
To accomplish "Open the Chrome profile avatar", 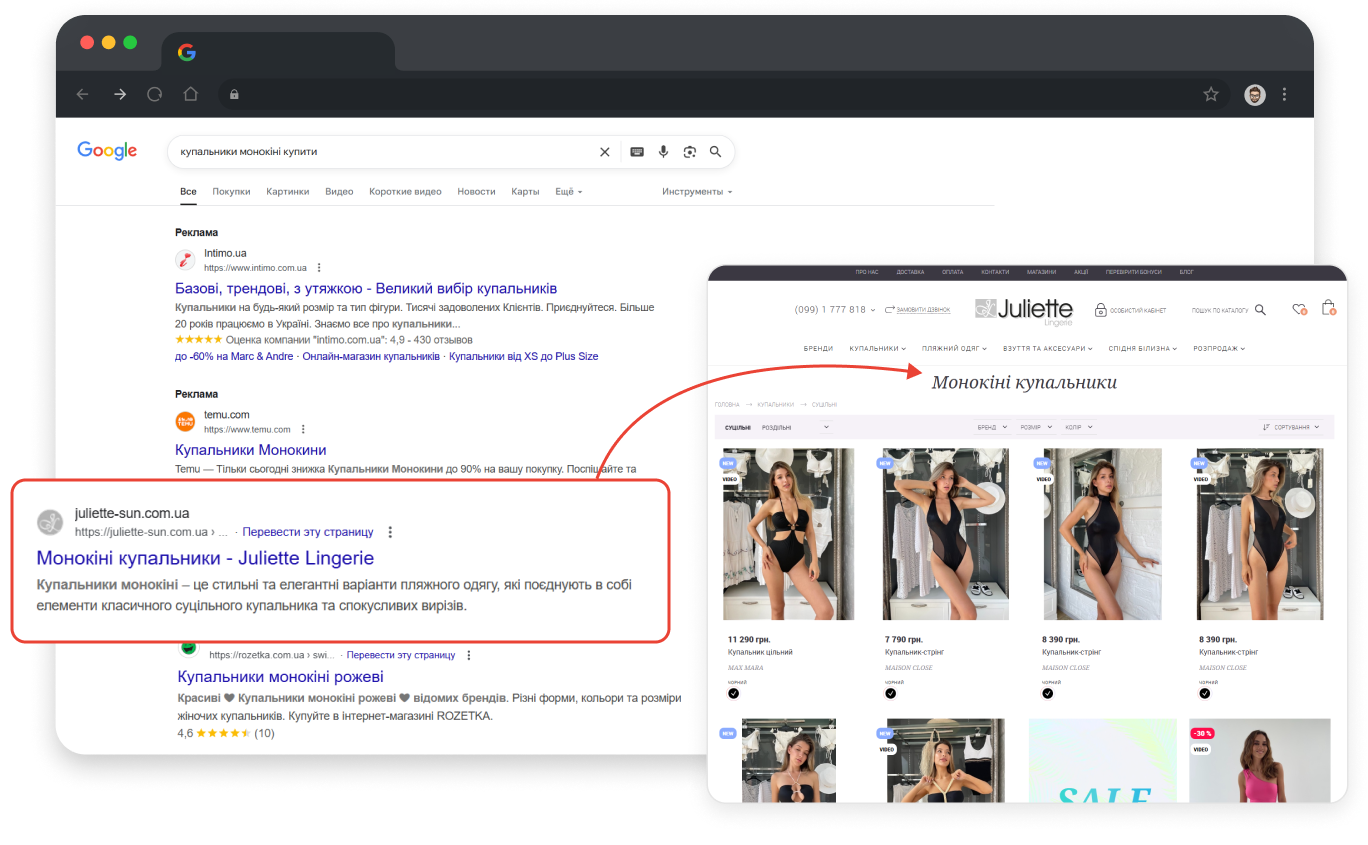I will pos(1255,94).
